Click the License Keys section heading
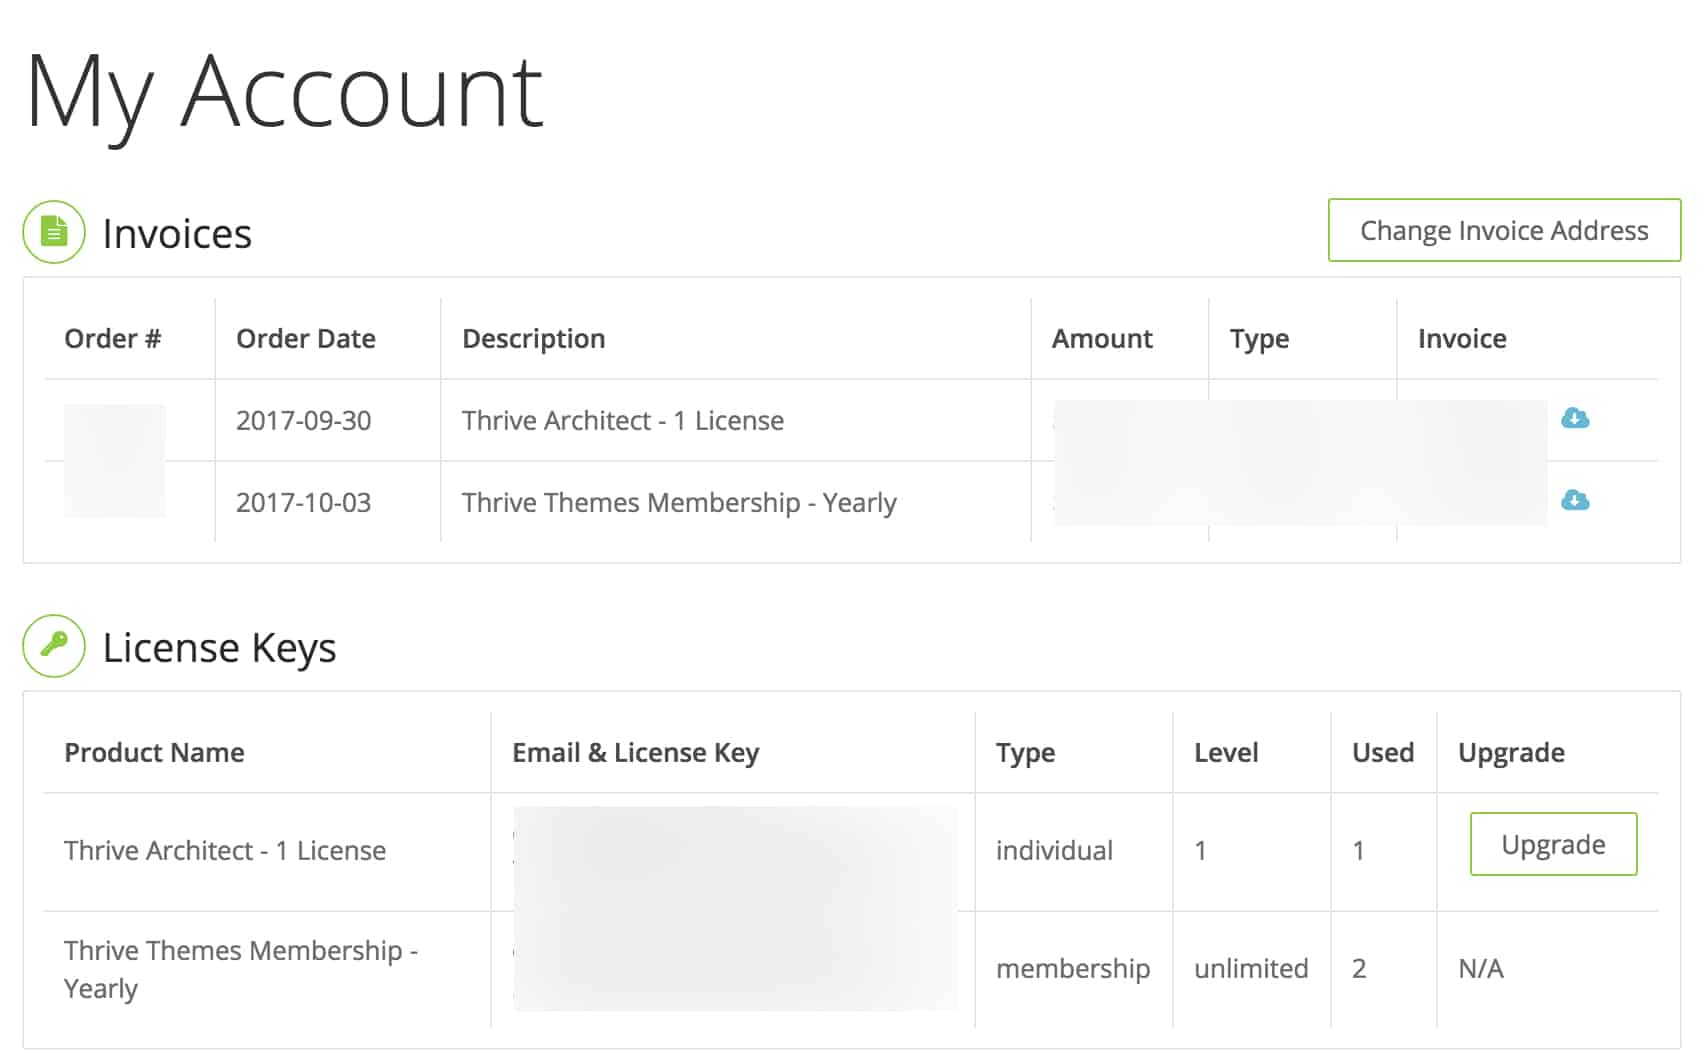The image size is (1702, 1064). [221, 647]
